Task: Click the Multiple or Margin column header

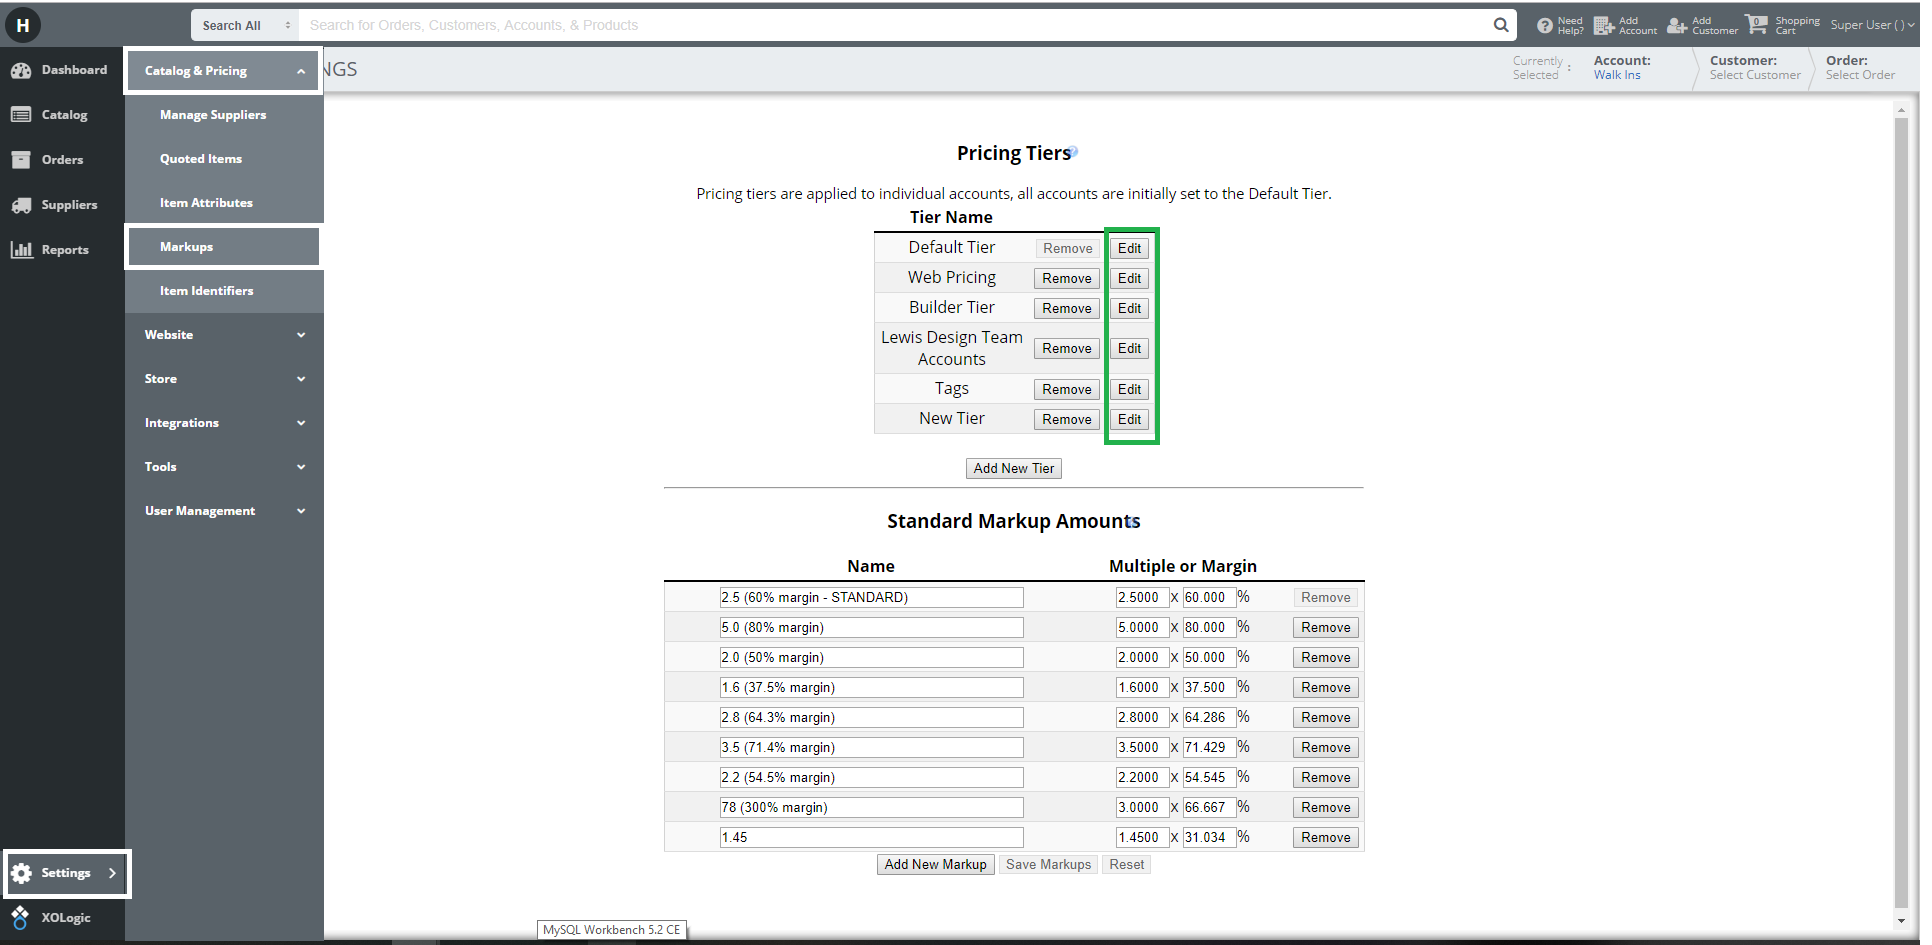Action: point(1183,566)
